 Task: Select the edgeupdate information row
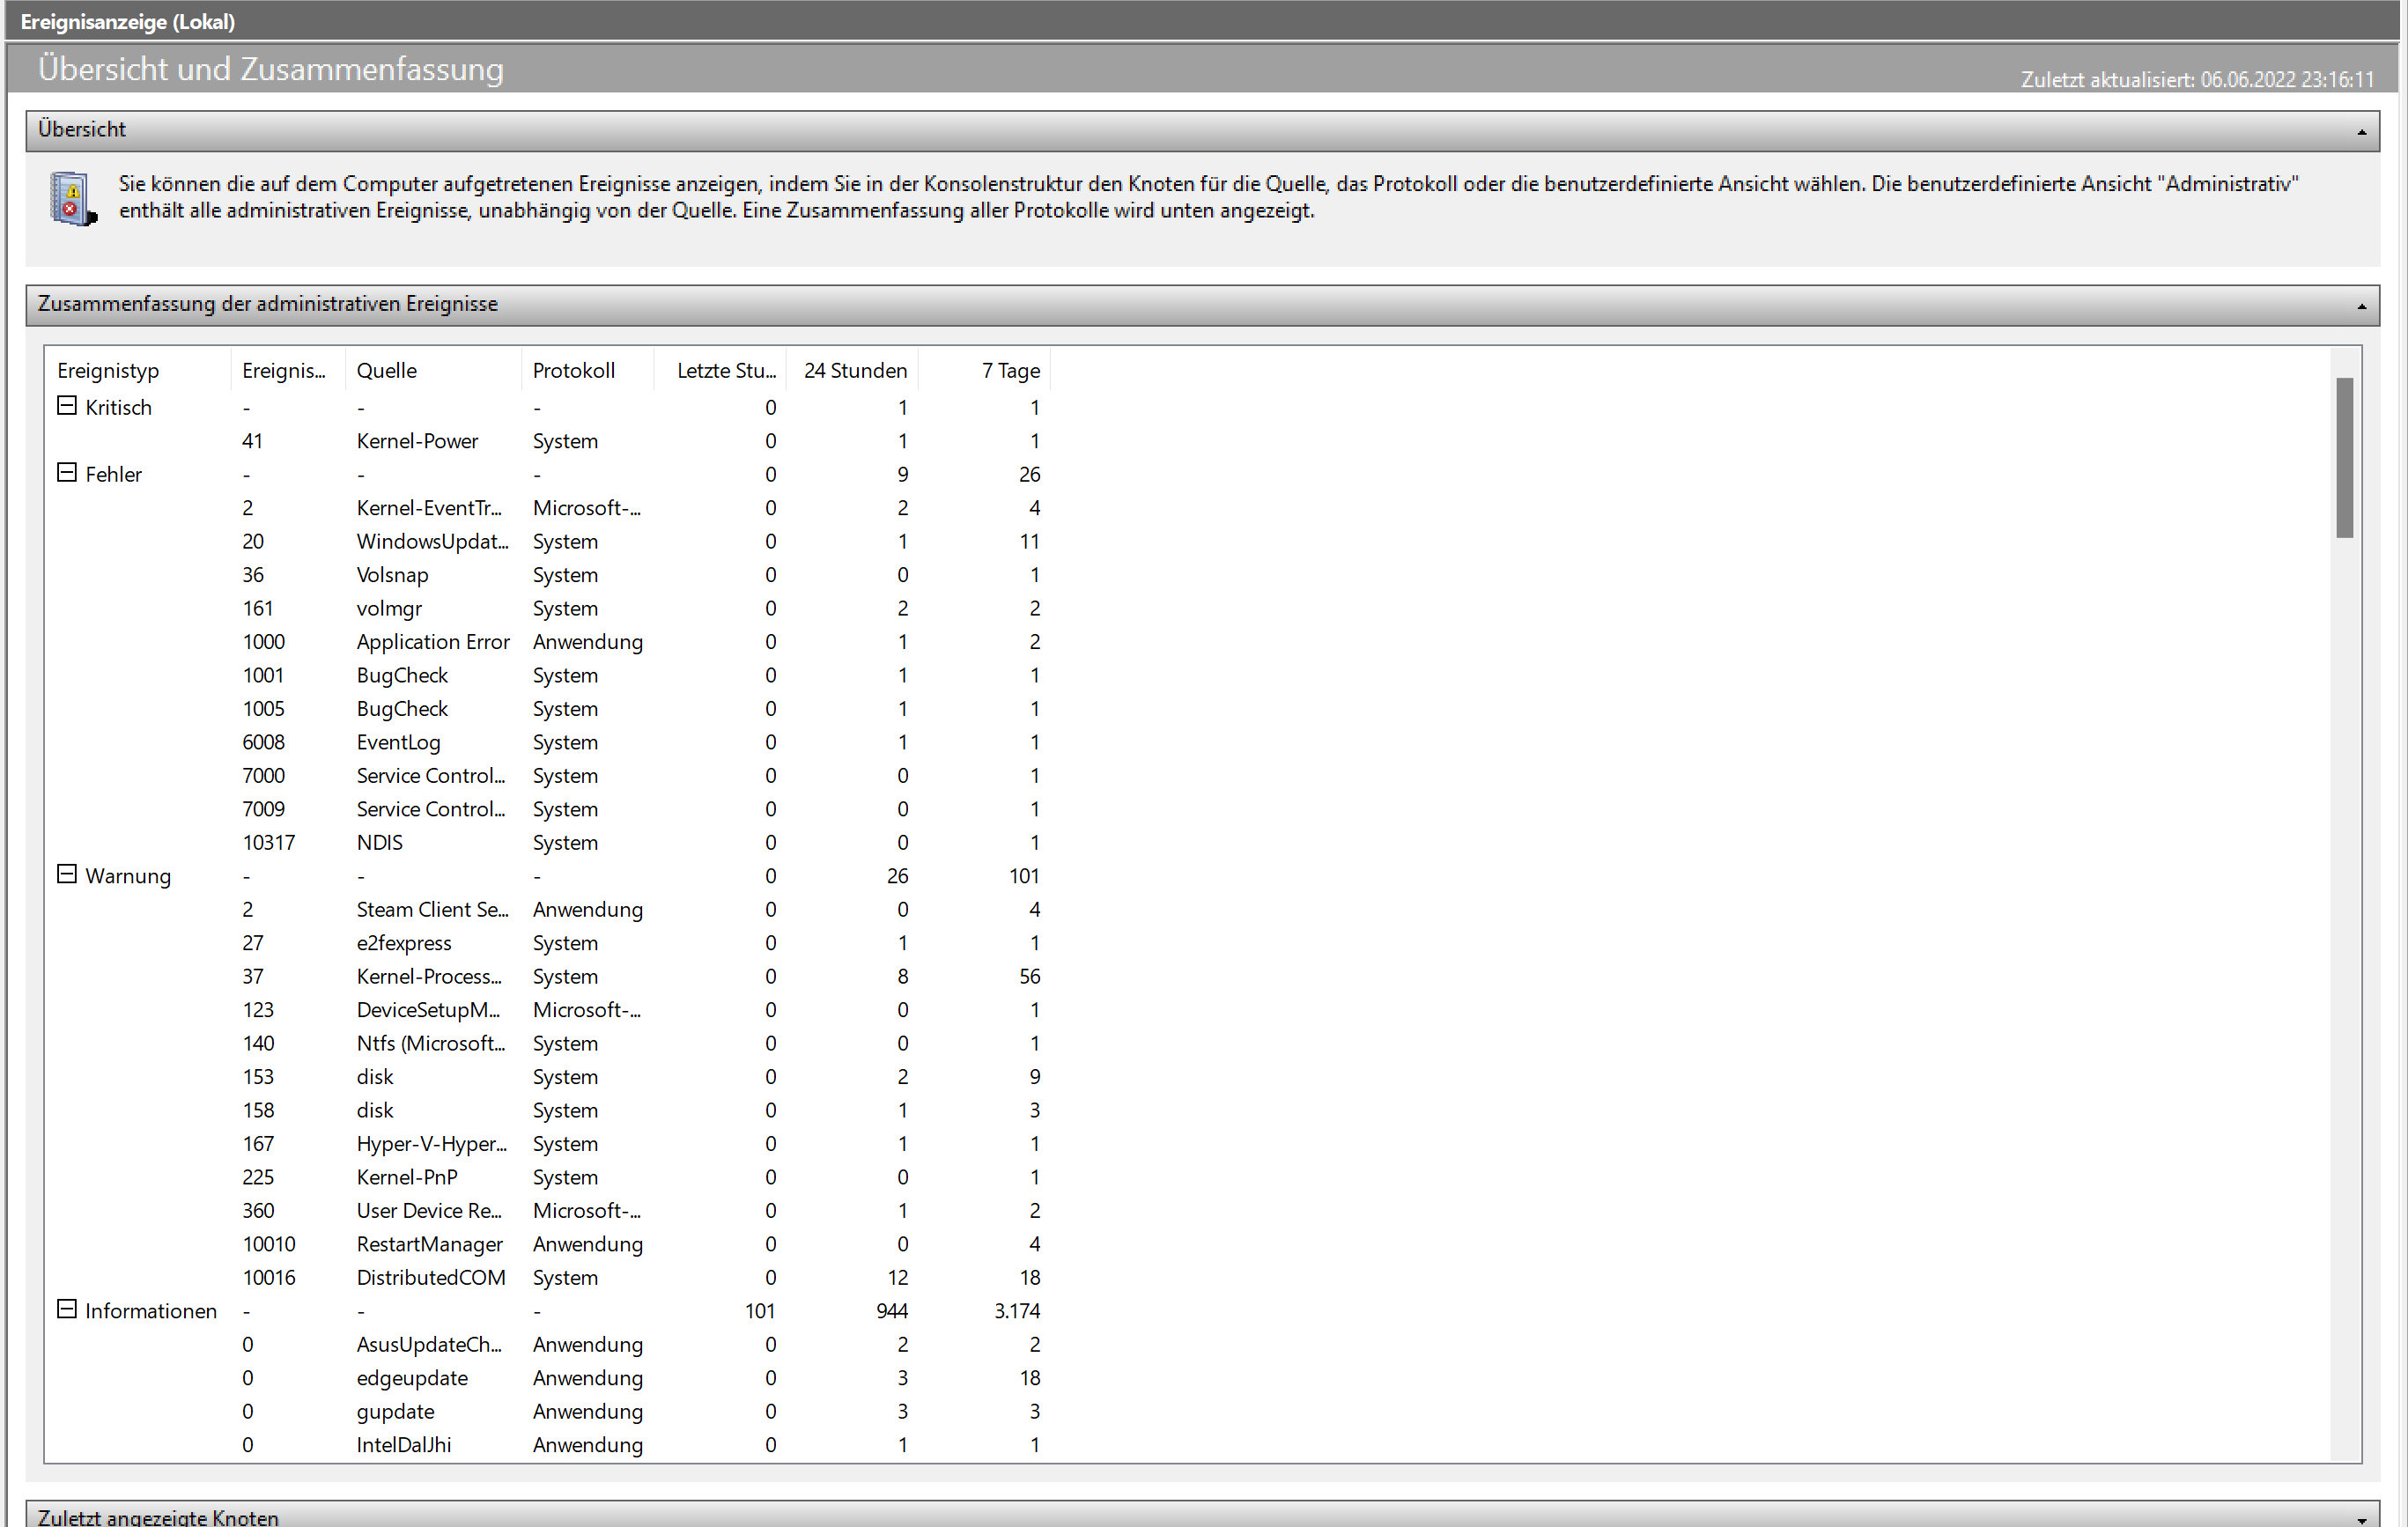coord(412,1378)
